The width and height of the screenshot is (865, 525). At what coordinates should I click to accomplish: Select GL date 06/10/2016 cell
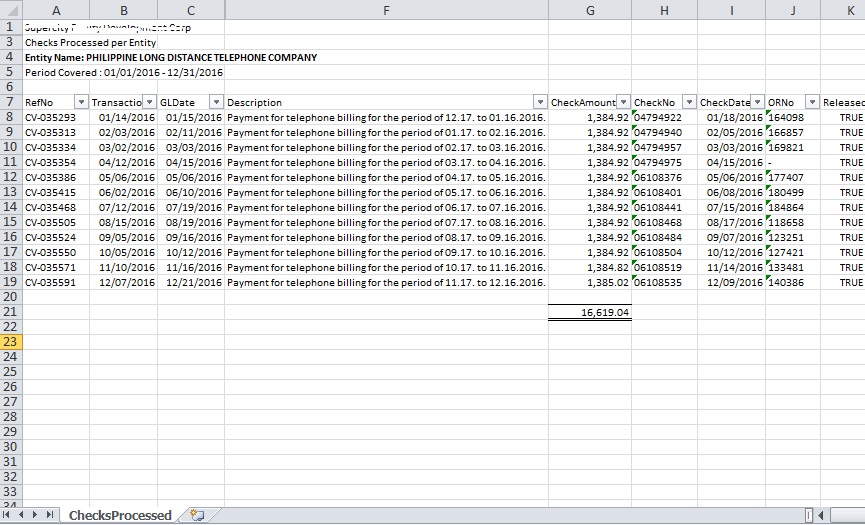coord(191,192)
